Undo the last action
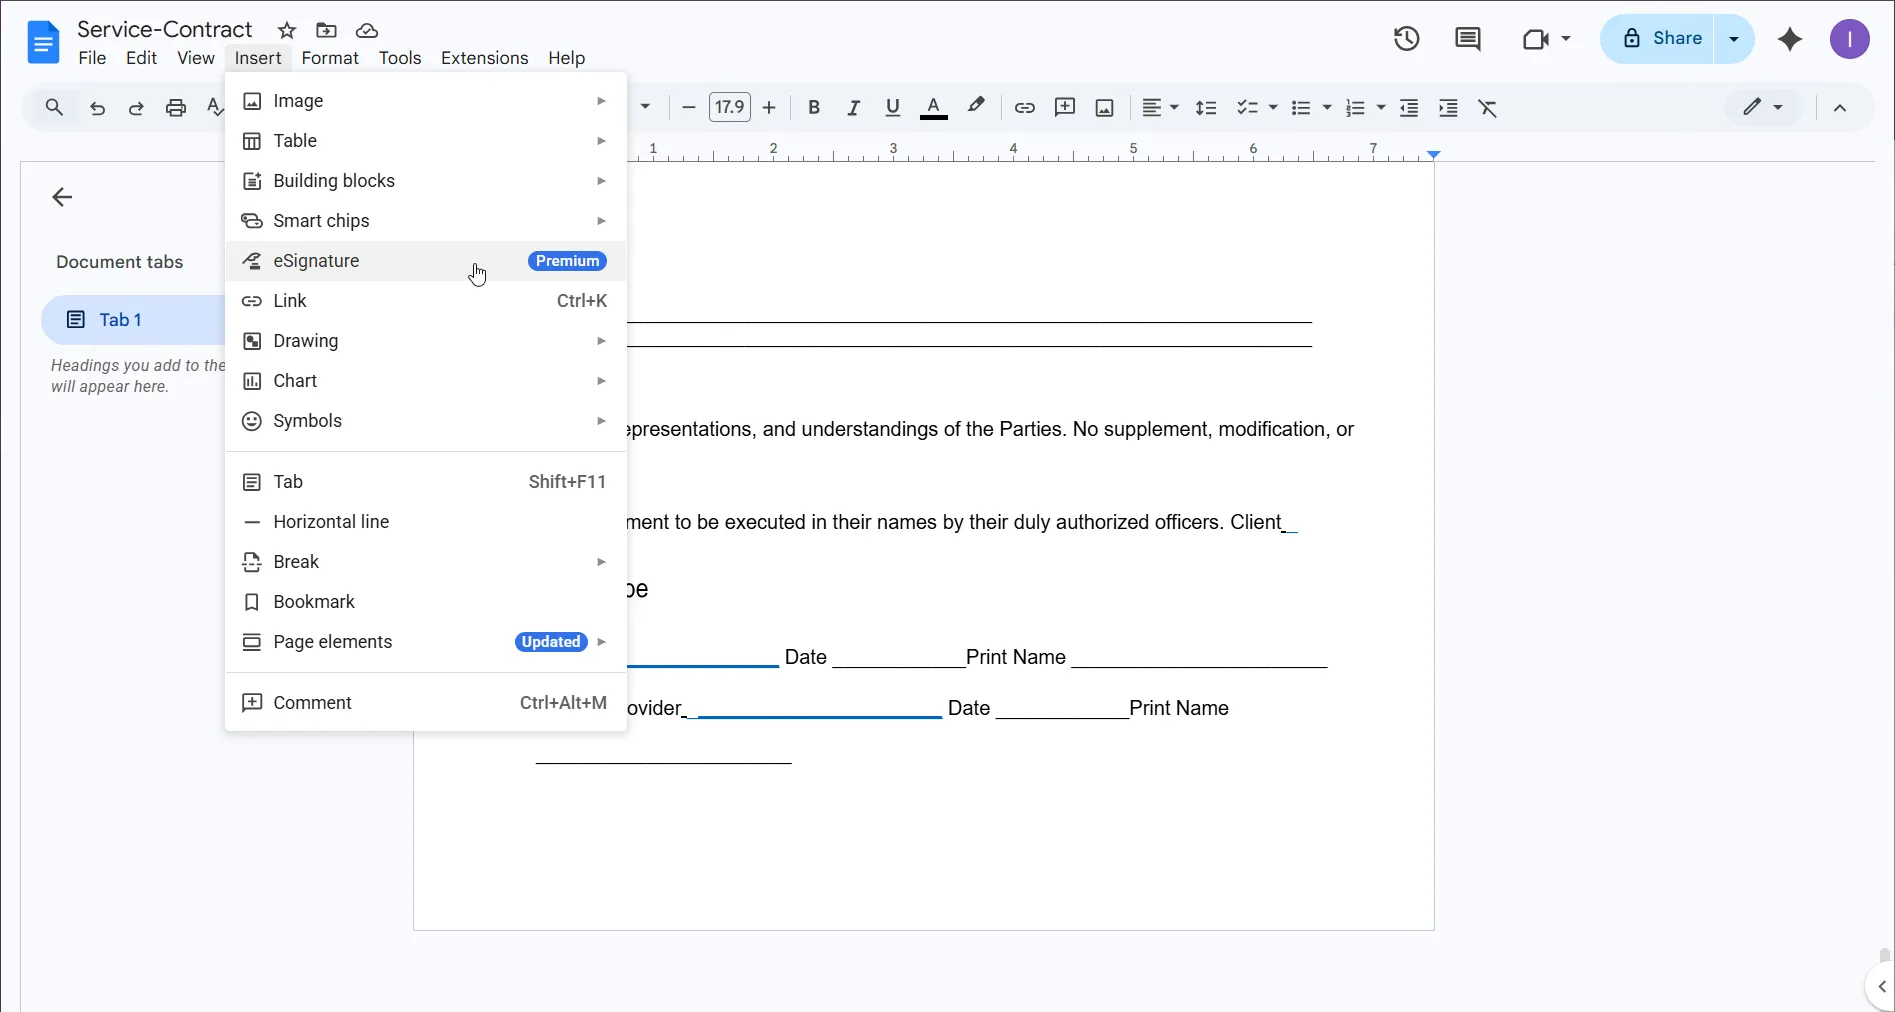This screenshot has width=1895, height=1012. click(97, 108)
